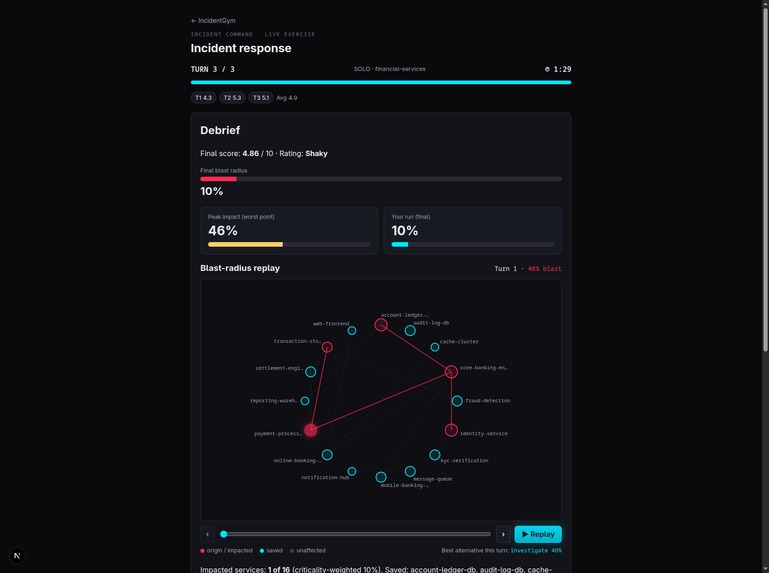
Task: Select the mobile-banking node
Action: point(381,477)
